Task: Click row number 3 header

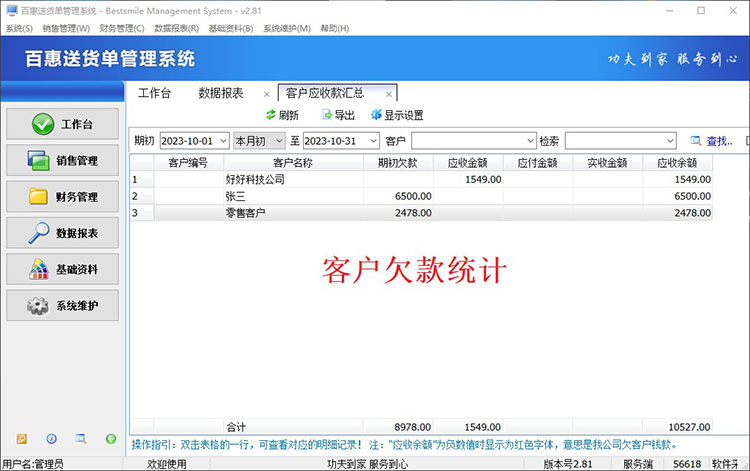Action: coord(142,213)
